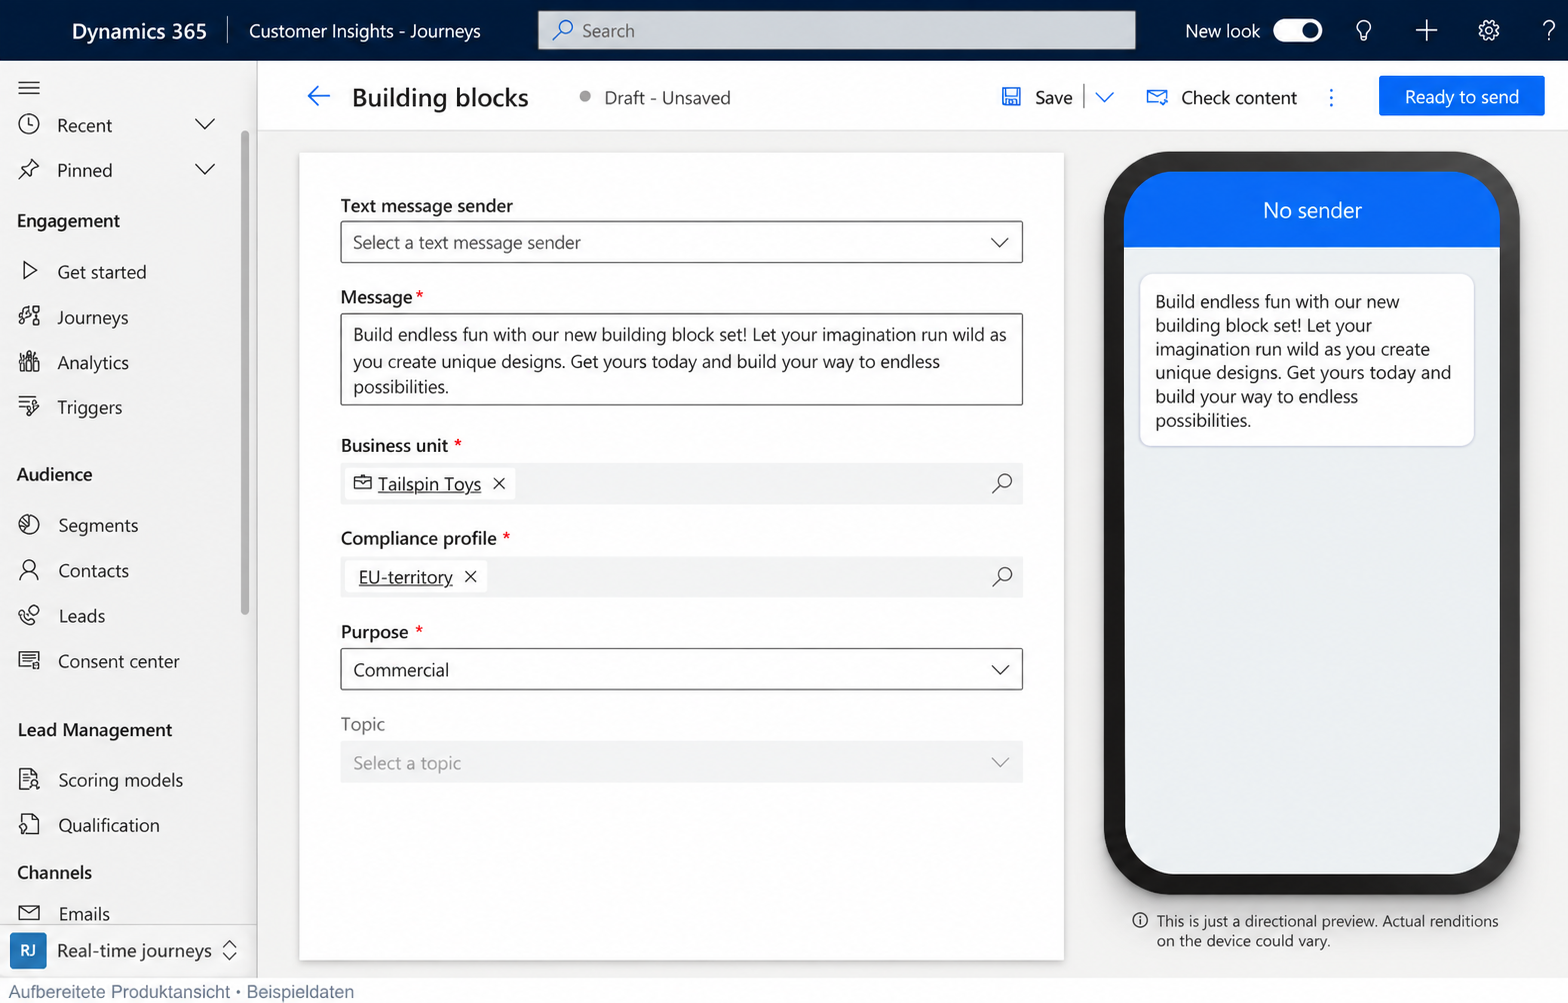Remove Tailspin Toys from Business unit

[499, 484]
